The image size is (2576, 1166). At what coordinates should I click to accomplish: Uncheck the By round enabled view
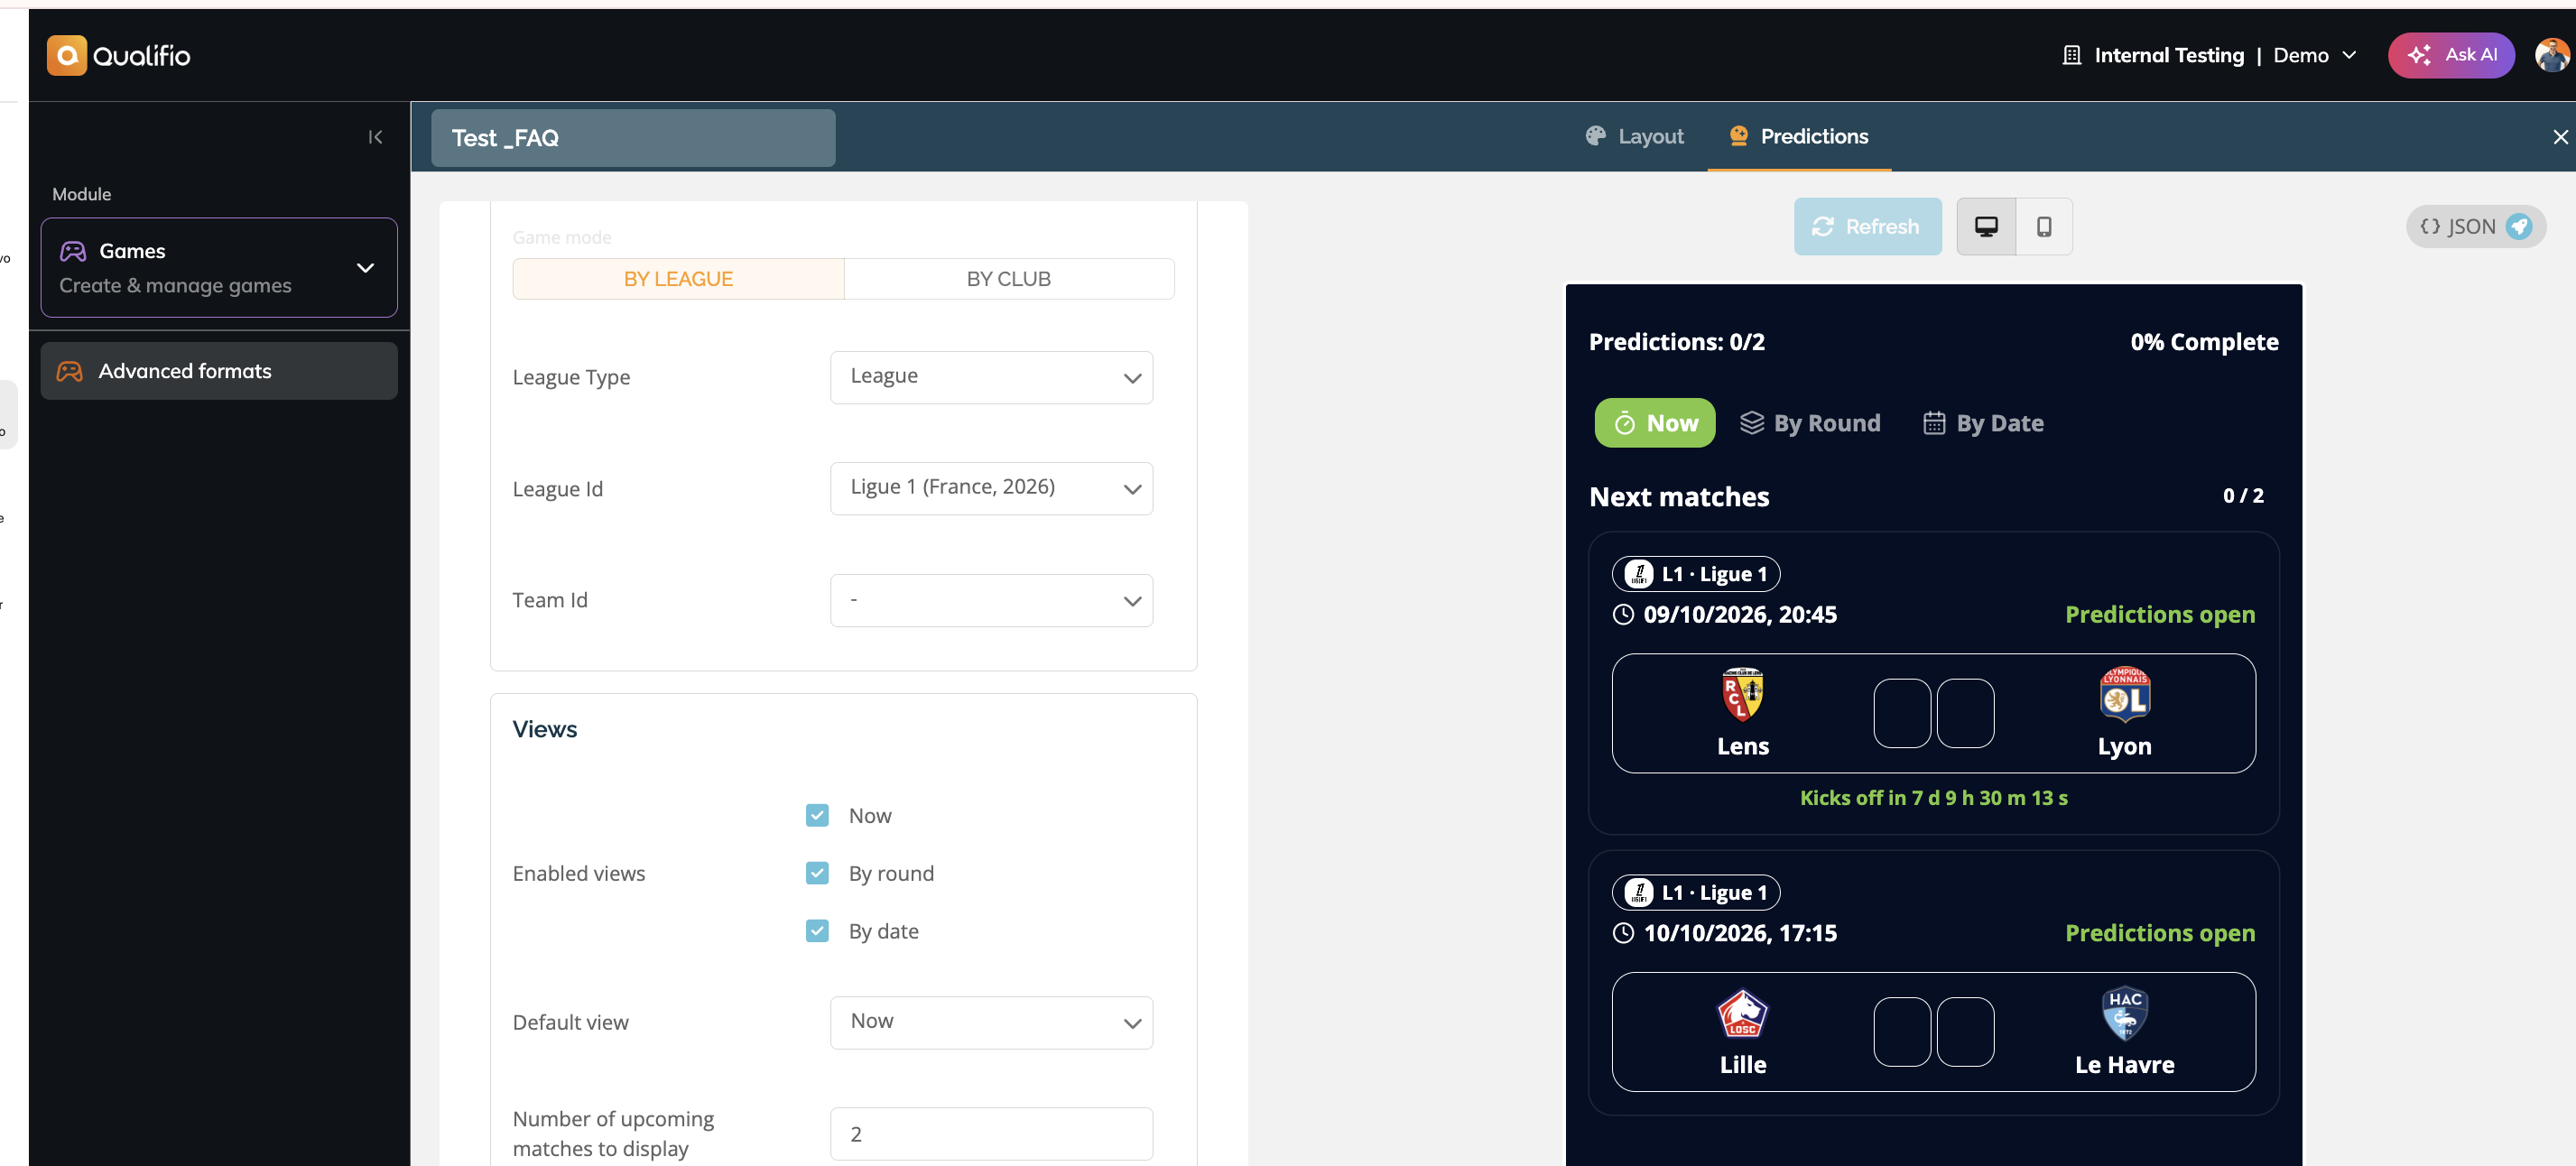(x=817, y=873)
